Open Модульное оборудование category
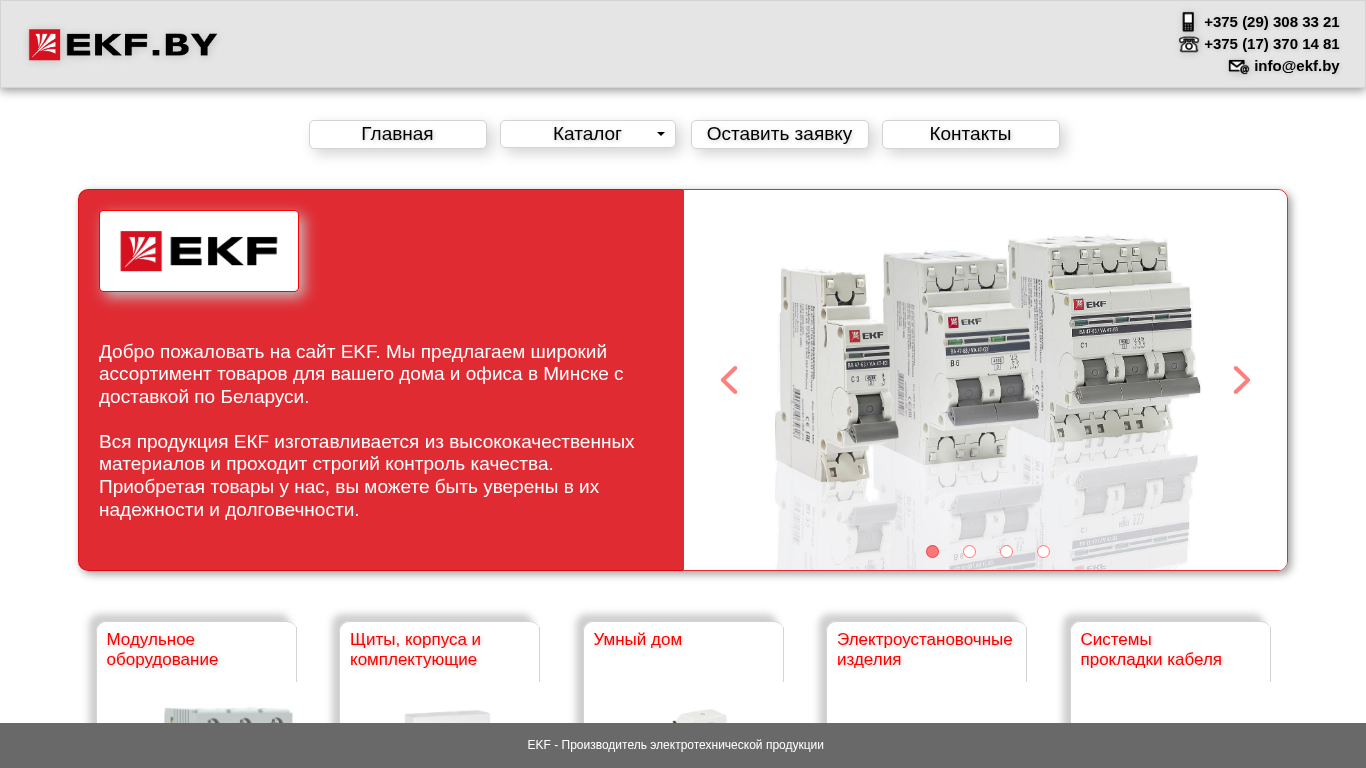Screen dimensions: 1366x768 coord(162,649)
